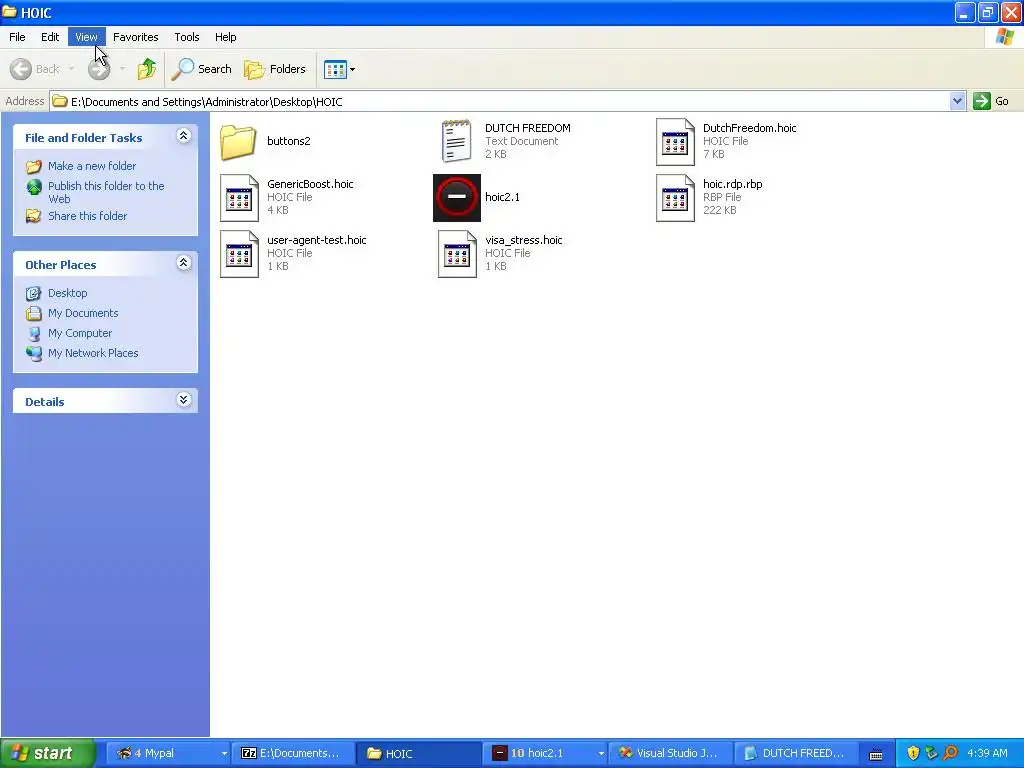This screenshot has width=1024, height=768.
Task: Switch to Mypal taskbar group
Action: tap(167, 753)
